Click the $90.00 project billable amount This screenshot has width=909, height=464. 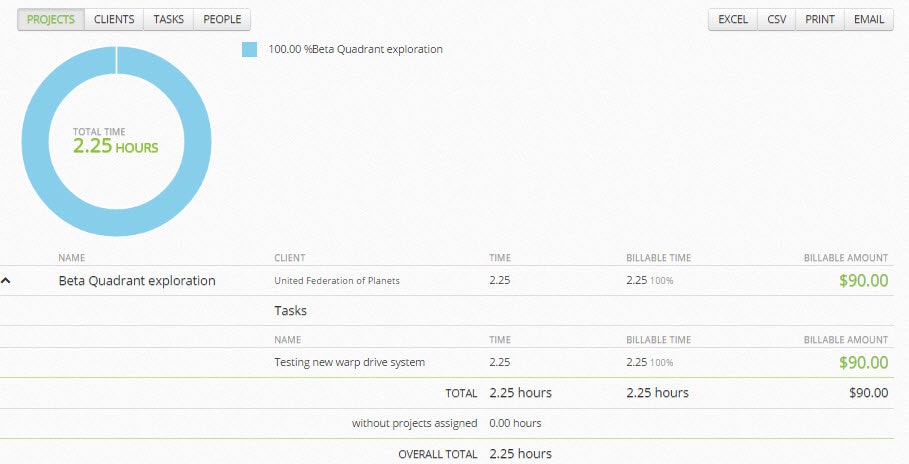tap(863, 281)
